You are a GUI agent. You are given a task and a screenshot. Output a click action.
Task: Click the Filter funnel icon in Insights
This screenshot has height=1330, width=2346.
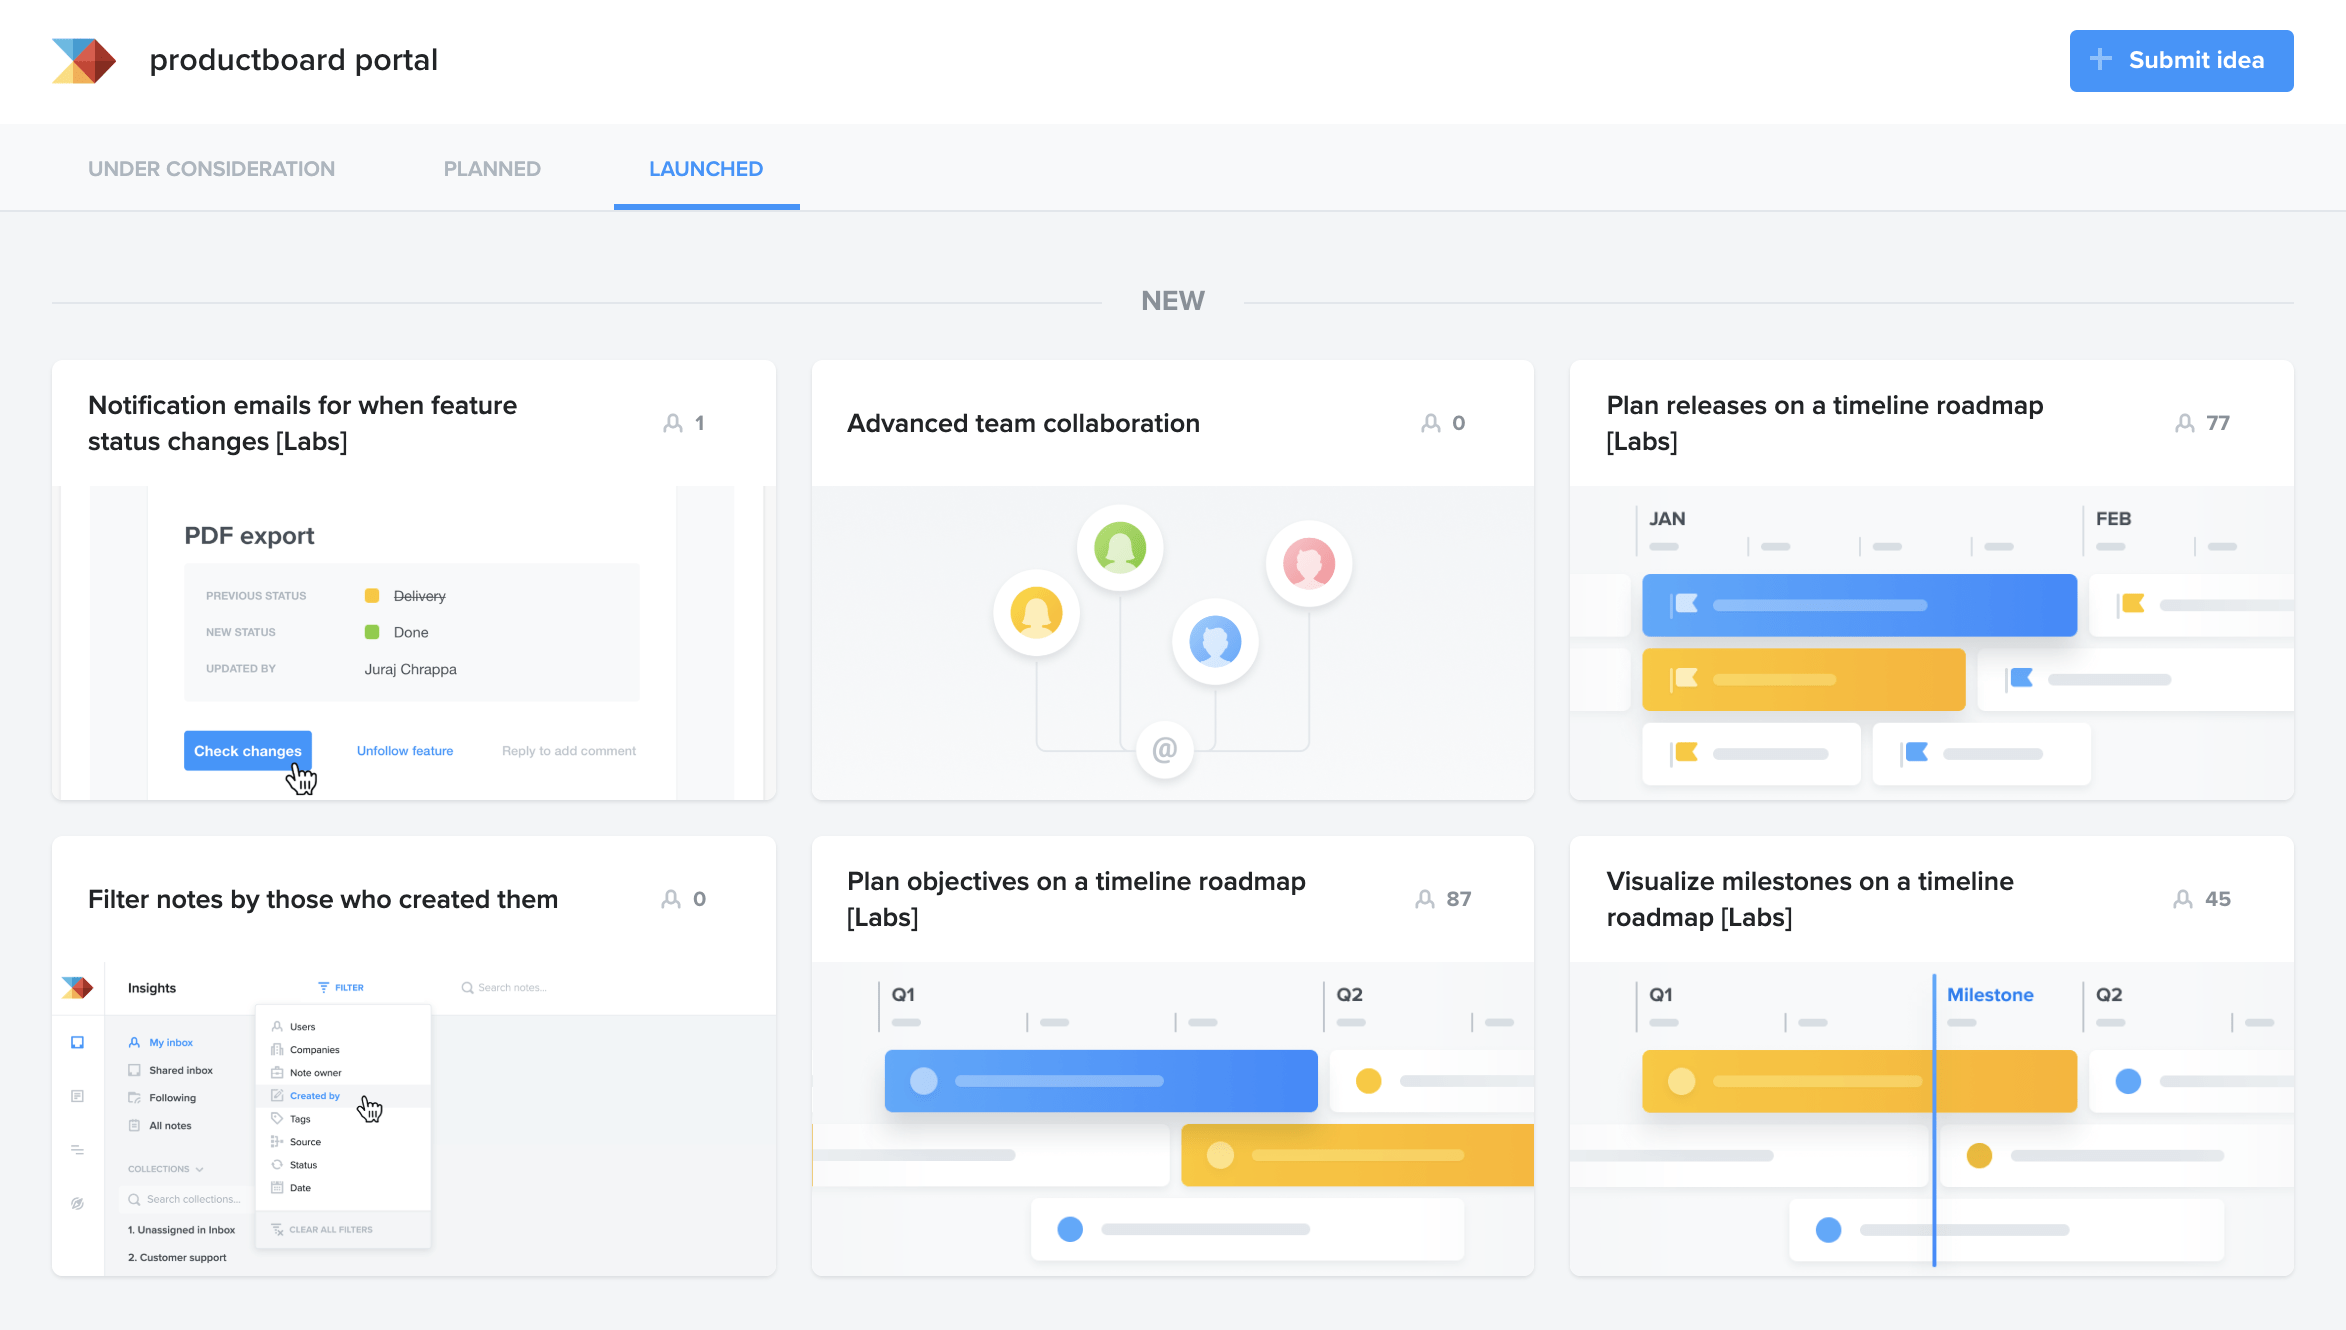(323, 987)
